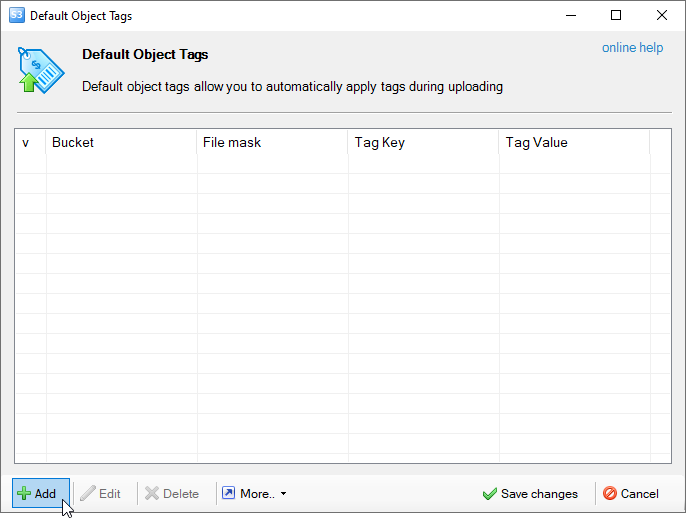This screenshot has height=531, width=686.
Task: Click the v column header
Action: click(x=31, y=142)
